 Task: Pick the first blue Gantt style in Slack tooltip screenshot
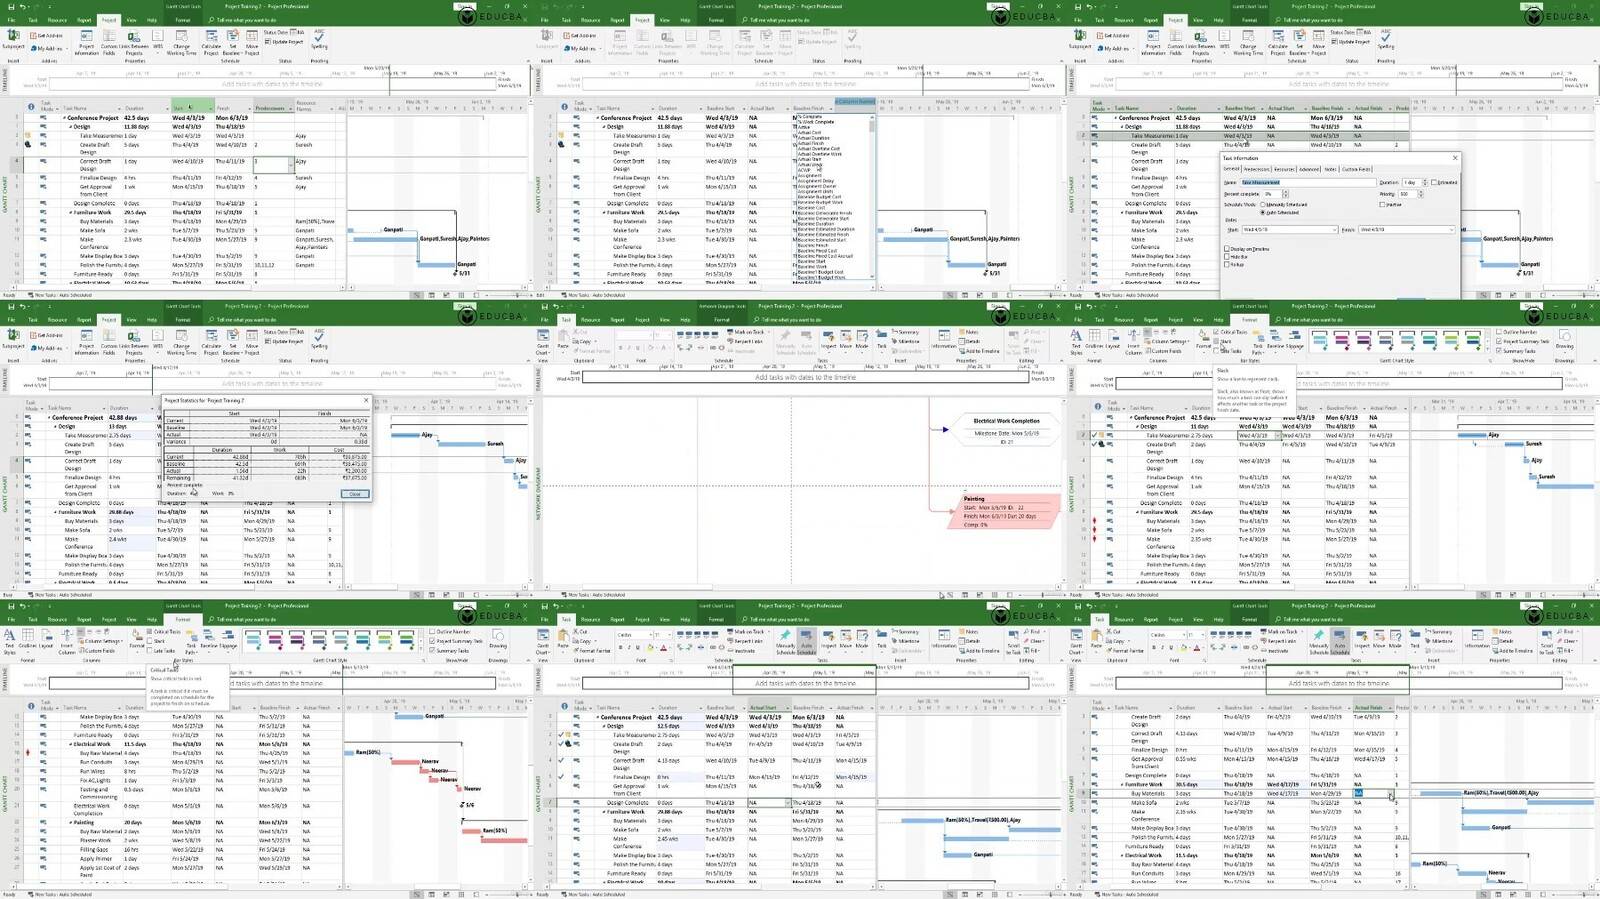(x=1320, y=340)
